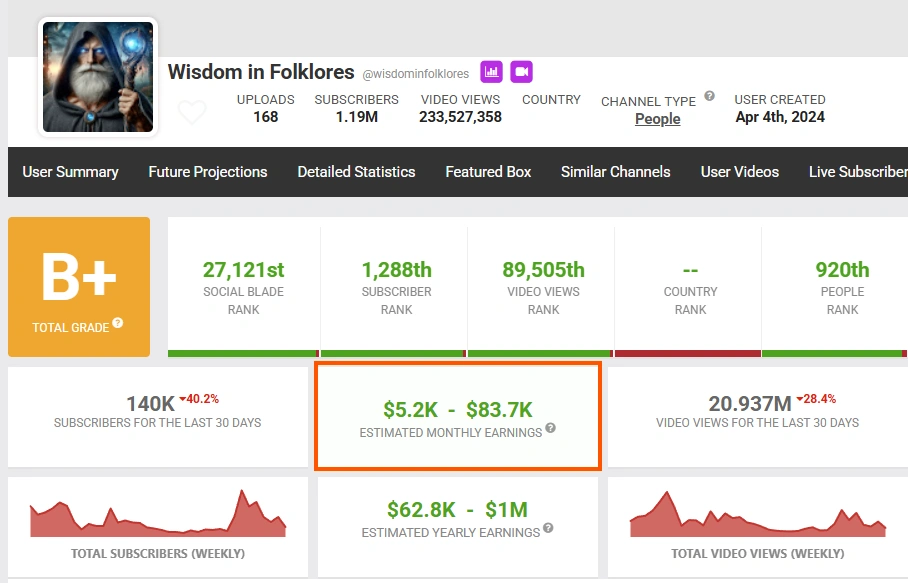Go to the Similar Channels tab
Screen dimensions: 908x583
pos(616,172)
